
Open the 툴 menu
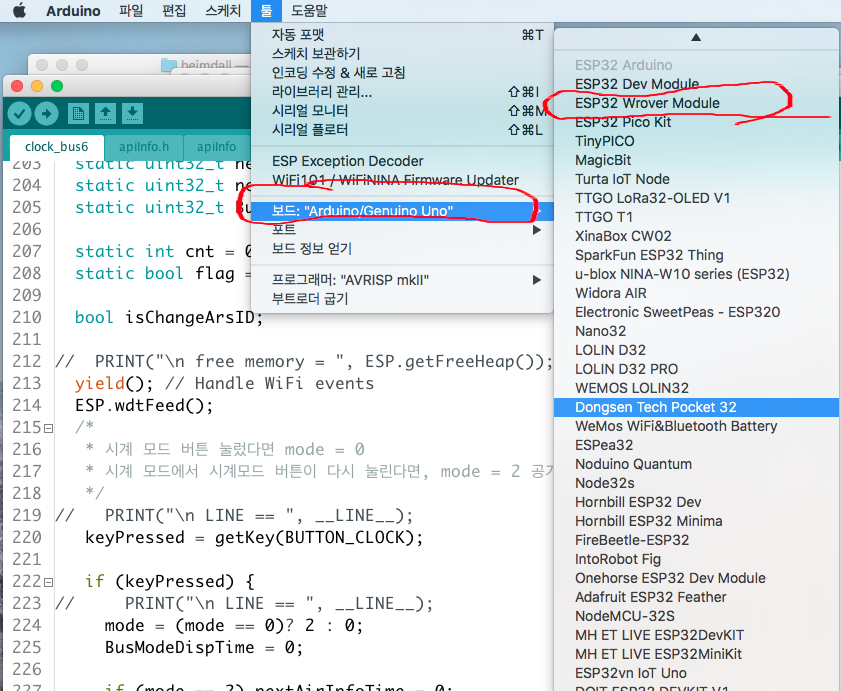[266, 11]
